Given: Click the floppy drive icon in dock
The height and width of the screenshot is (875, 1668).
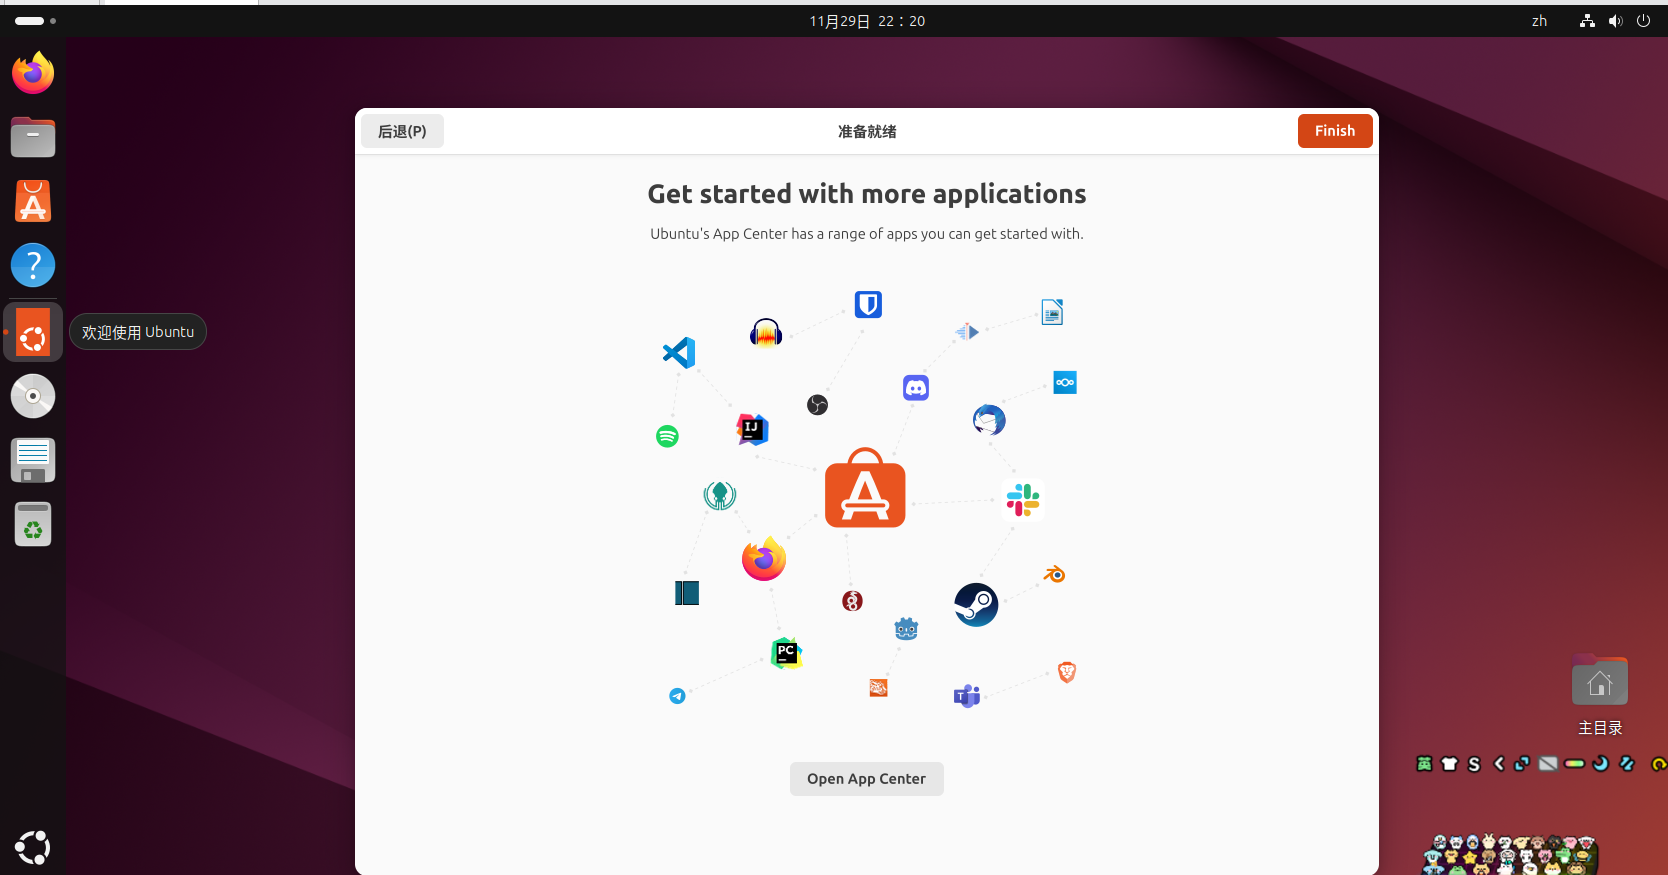Looking at the screenshot, I should 33,460.
